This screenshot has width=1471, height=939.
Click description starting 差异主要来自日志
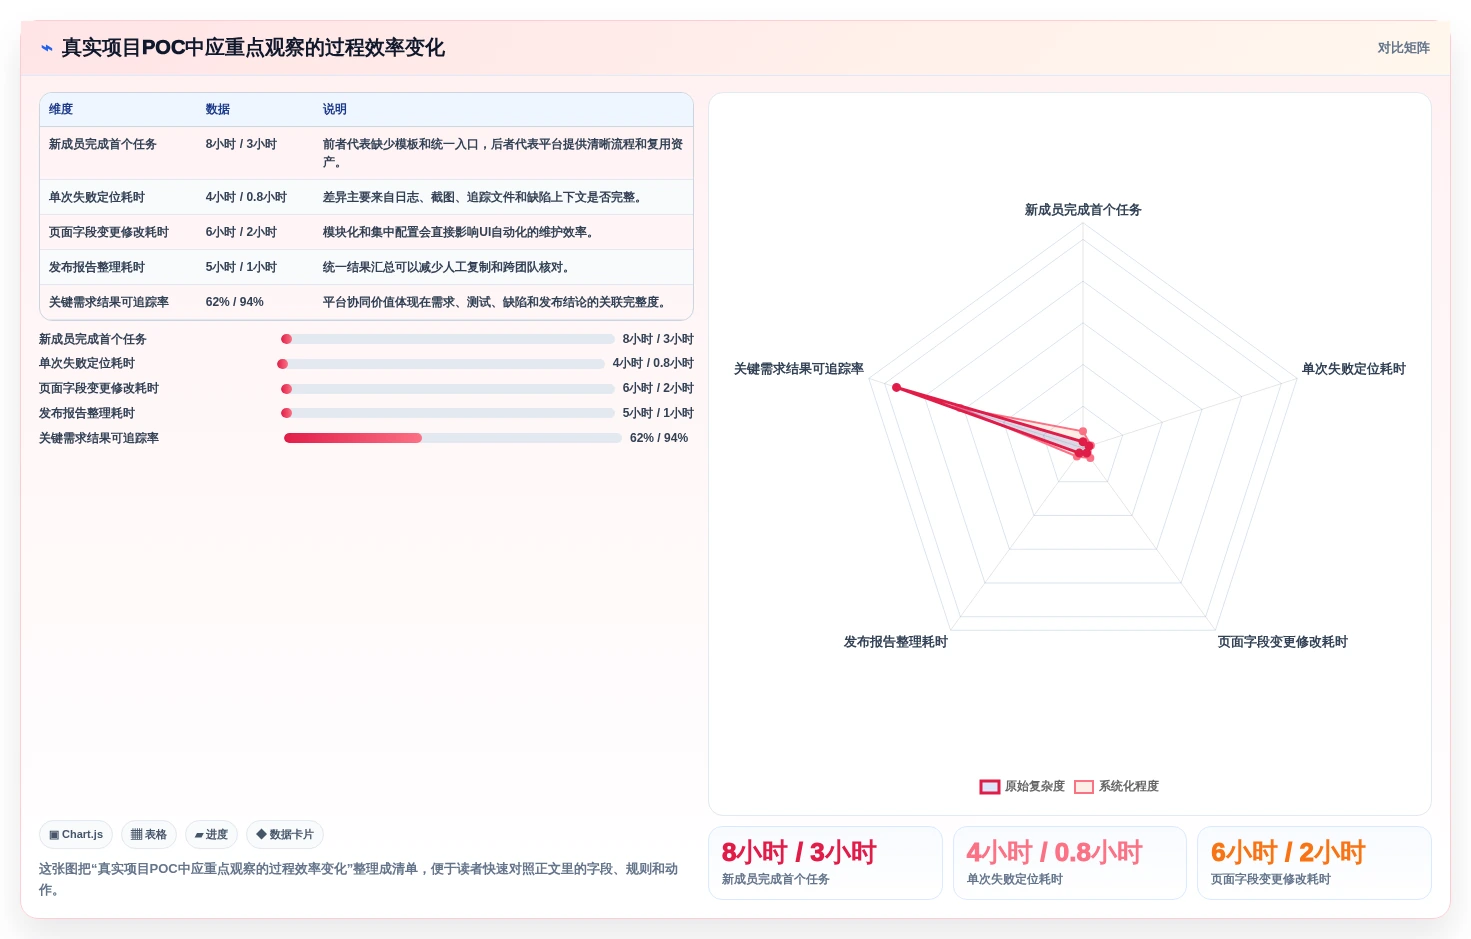tap(485, 197)
